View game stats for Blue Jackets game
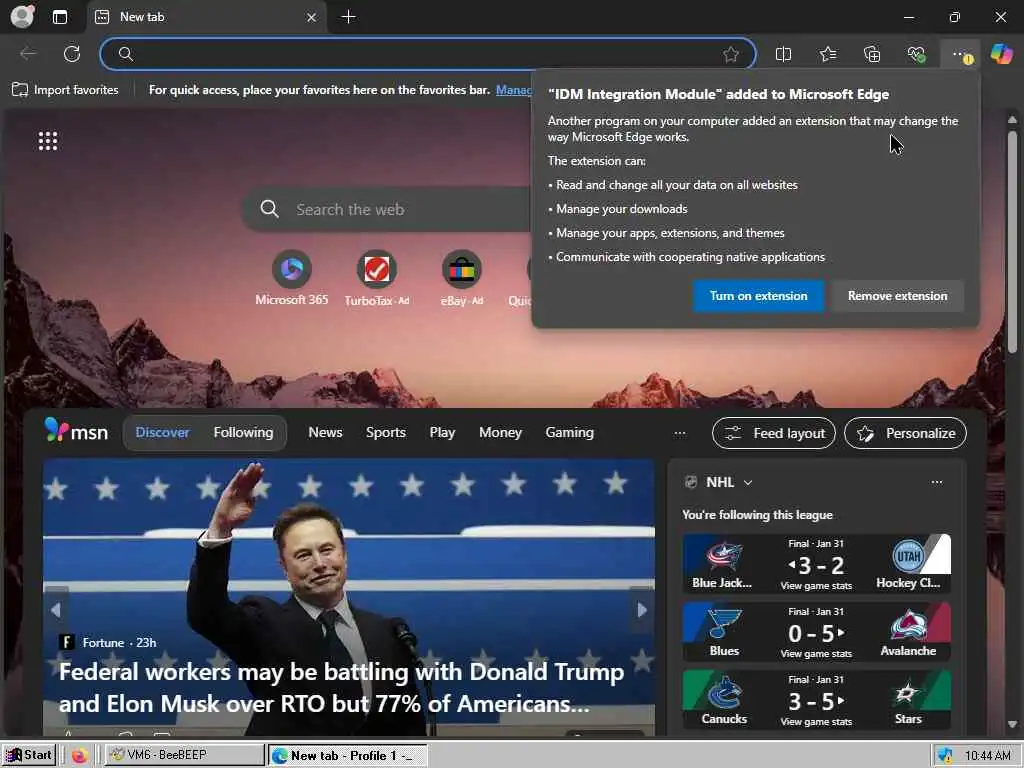The image size is (1024, 768). (x=816, y=586)
